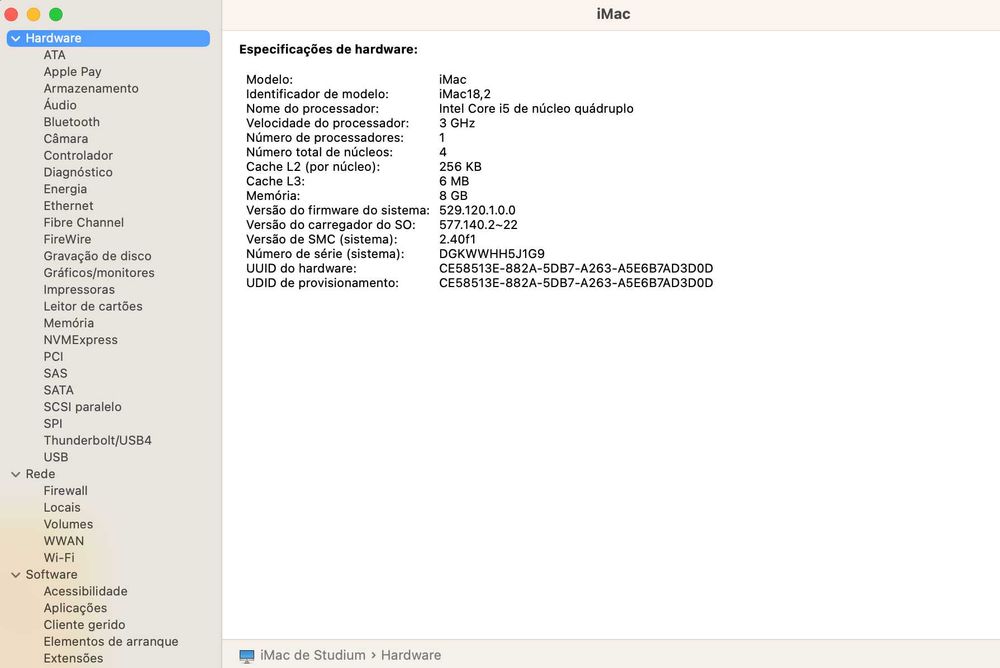Image resolution: width=1000 pixels, height=668 pixels.
Task: Click the serial number DGKWWHH5J1G9
Action: [492, 254]
